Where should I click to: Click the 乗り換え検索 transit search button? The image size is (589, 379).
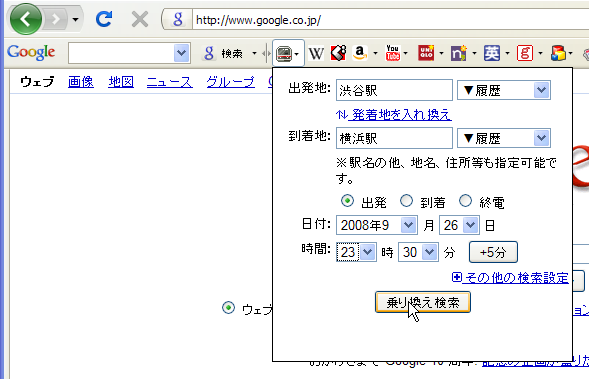pos(423,302)
